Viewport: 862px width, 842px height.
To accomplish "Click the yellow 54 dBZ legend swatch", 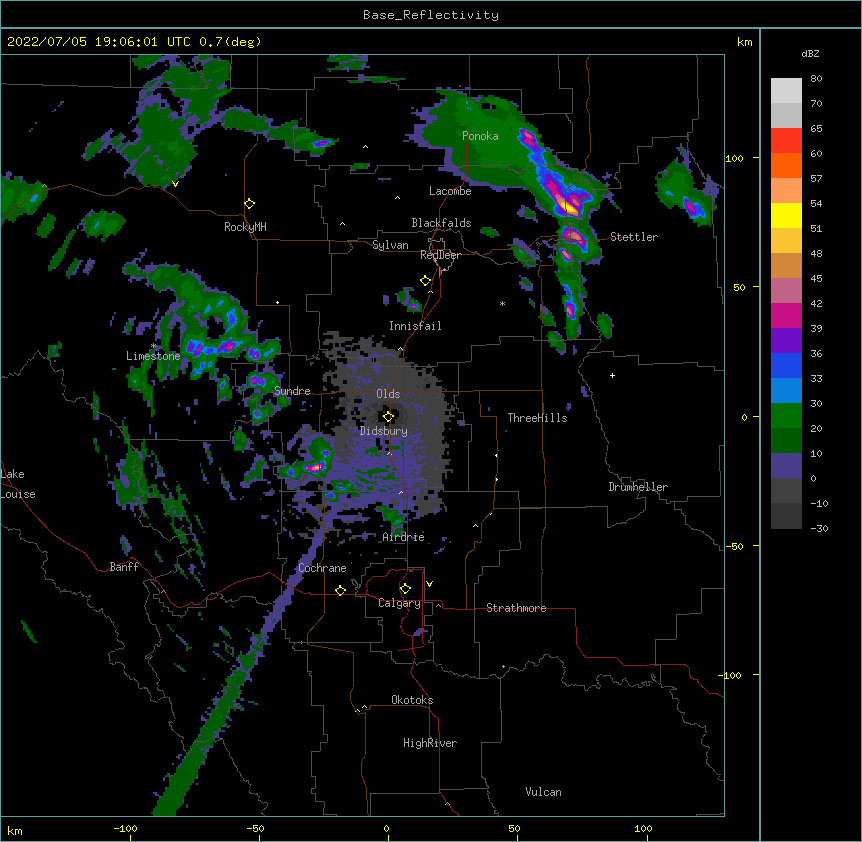I will 786,215.
